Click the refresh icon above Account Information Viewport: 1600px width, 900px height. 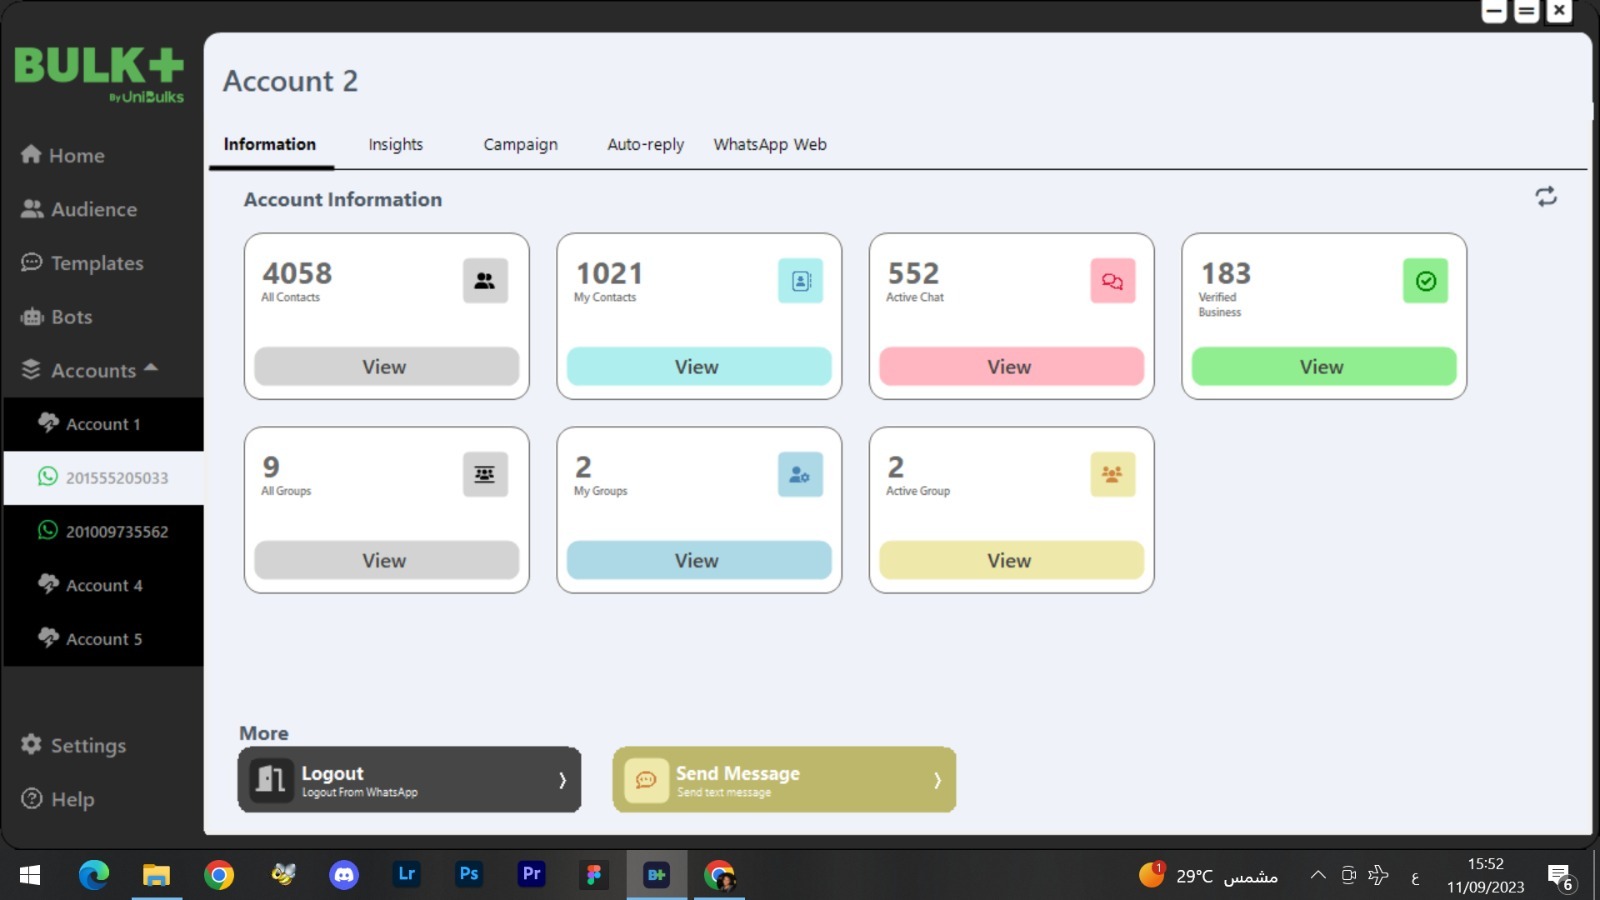pos(1546,197)
